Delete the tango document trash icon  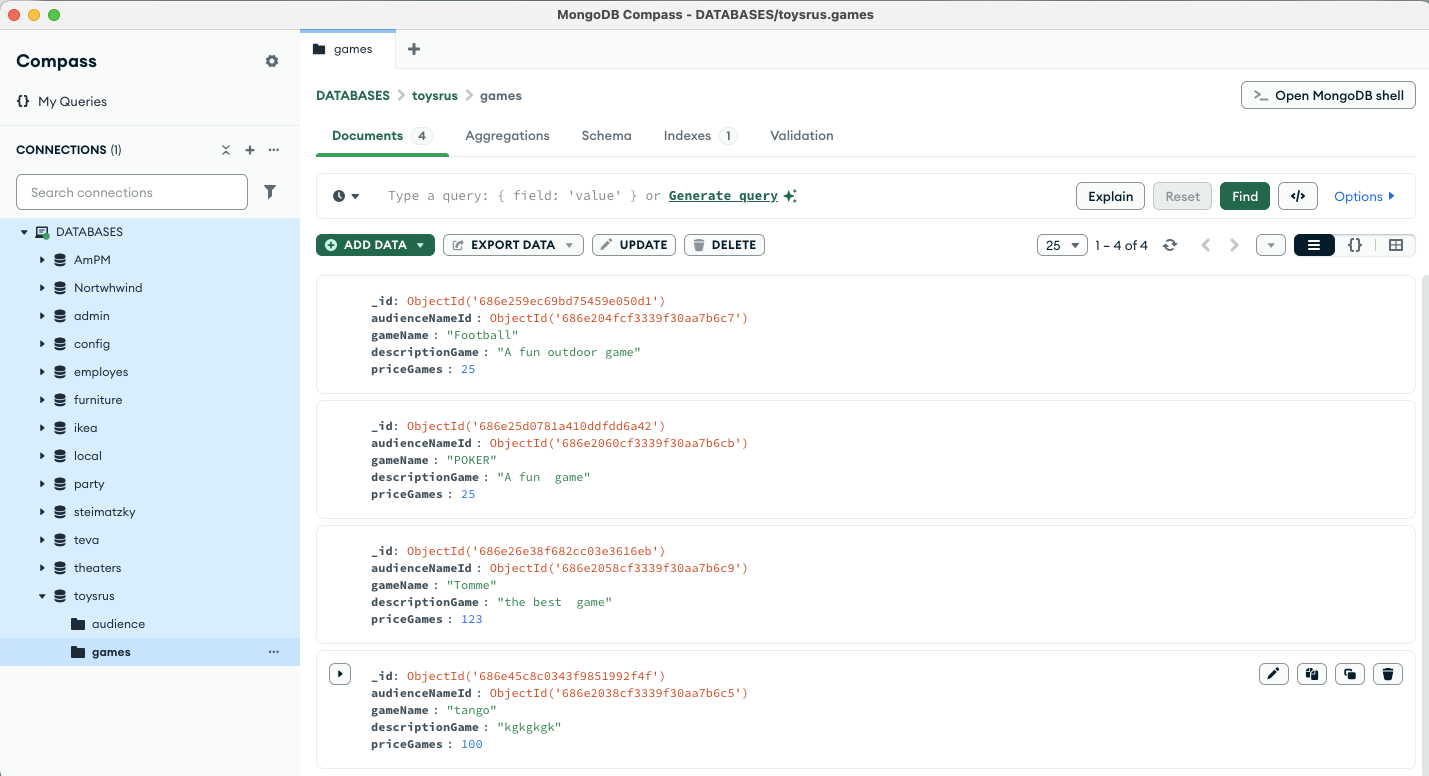tap(1388, 674)
